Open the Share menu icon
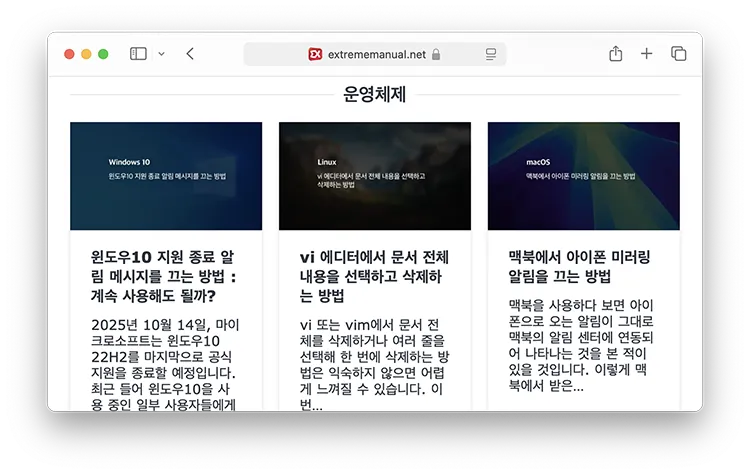The height and width of the screenshot is (474, 750). [x=616, y=54]
